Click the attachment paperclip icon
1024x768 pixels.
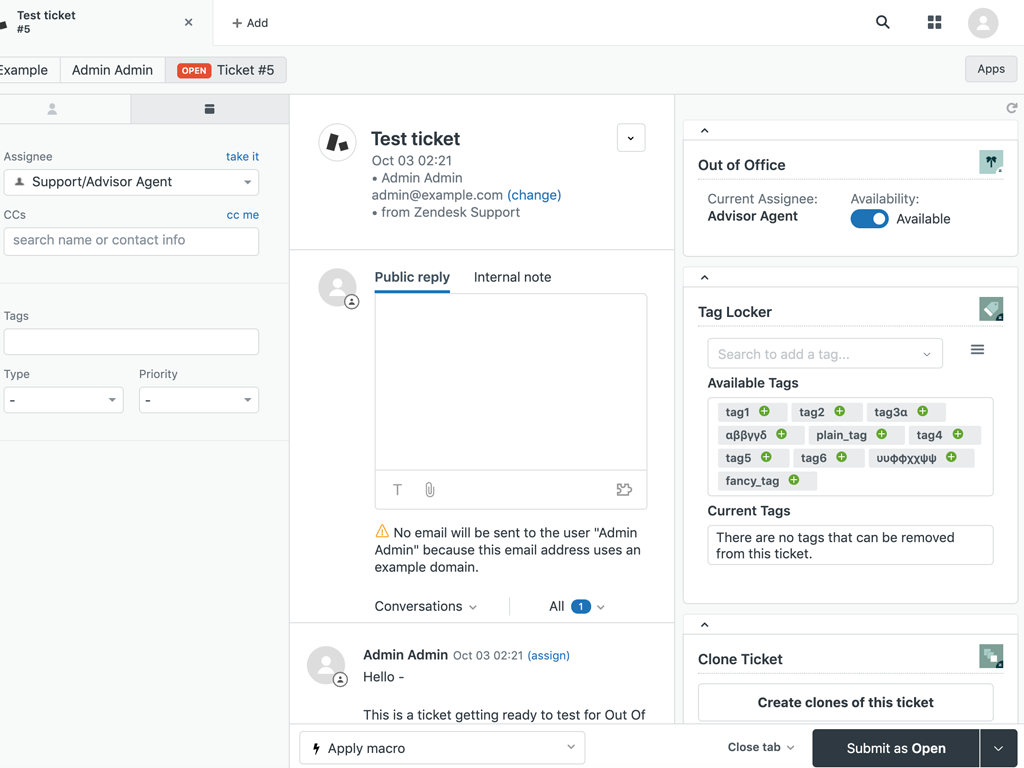[430, 490]
